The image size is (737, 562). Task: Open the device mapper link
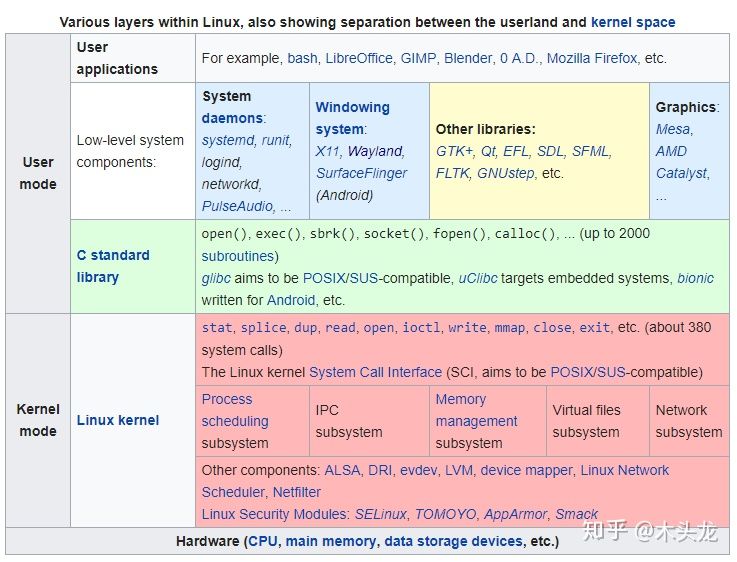pyautogui.click(x=526, y=470)
